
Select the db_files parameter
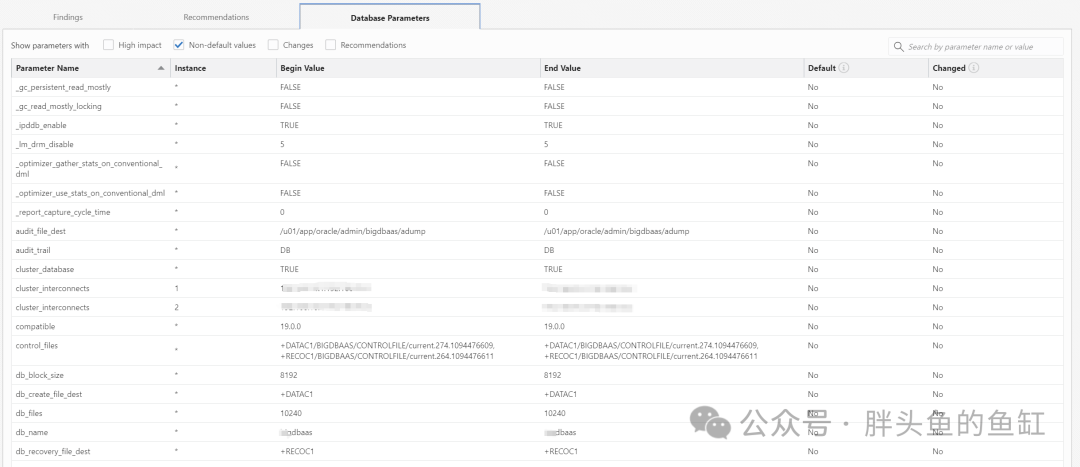(x=29, y=413)
